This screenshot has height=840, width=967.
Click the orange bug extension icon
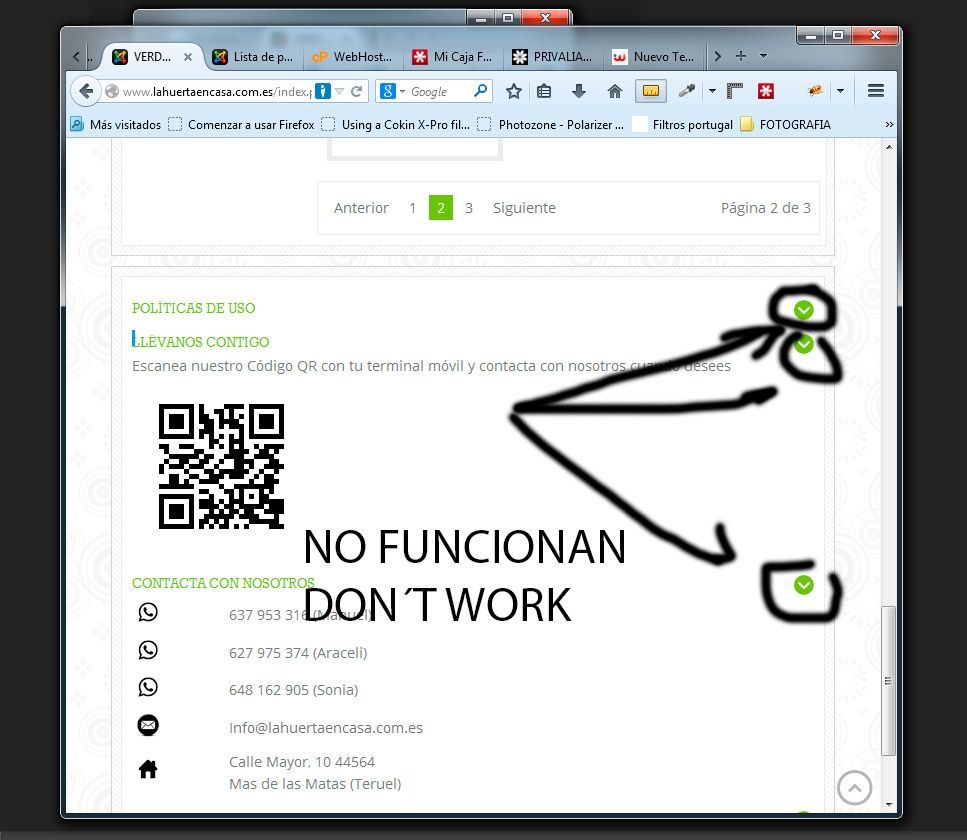tap(815, 91)
